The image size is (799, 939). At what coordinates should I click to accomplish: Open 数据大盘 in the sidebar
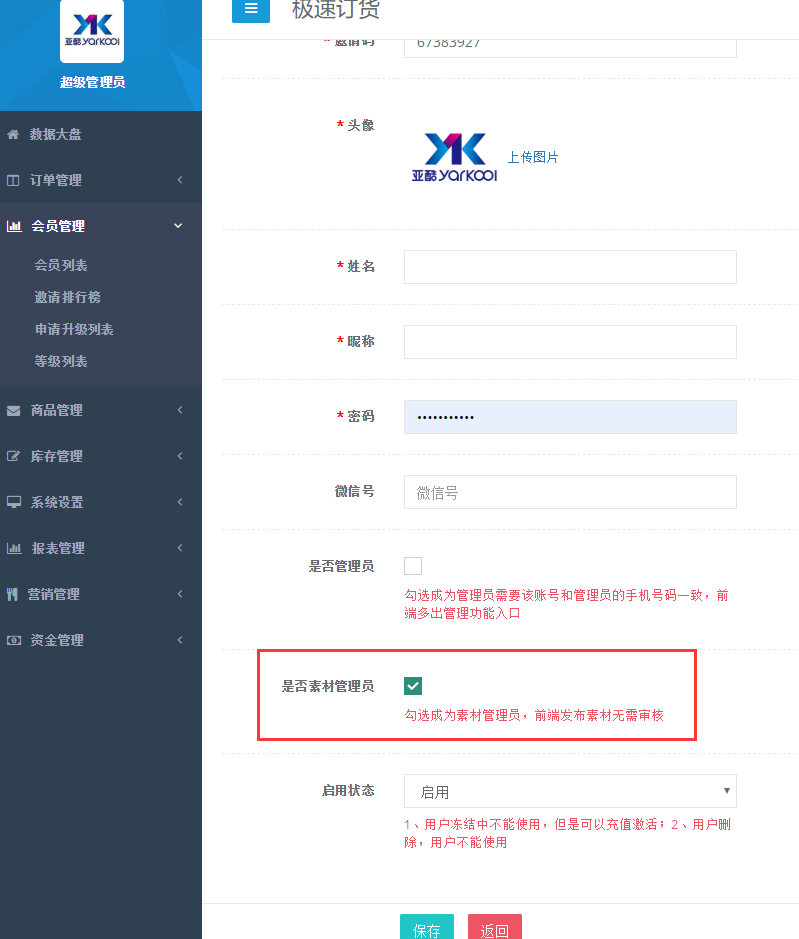pos(55,134)
